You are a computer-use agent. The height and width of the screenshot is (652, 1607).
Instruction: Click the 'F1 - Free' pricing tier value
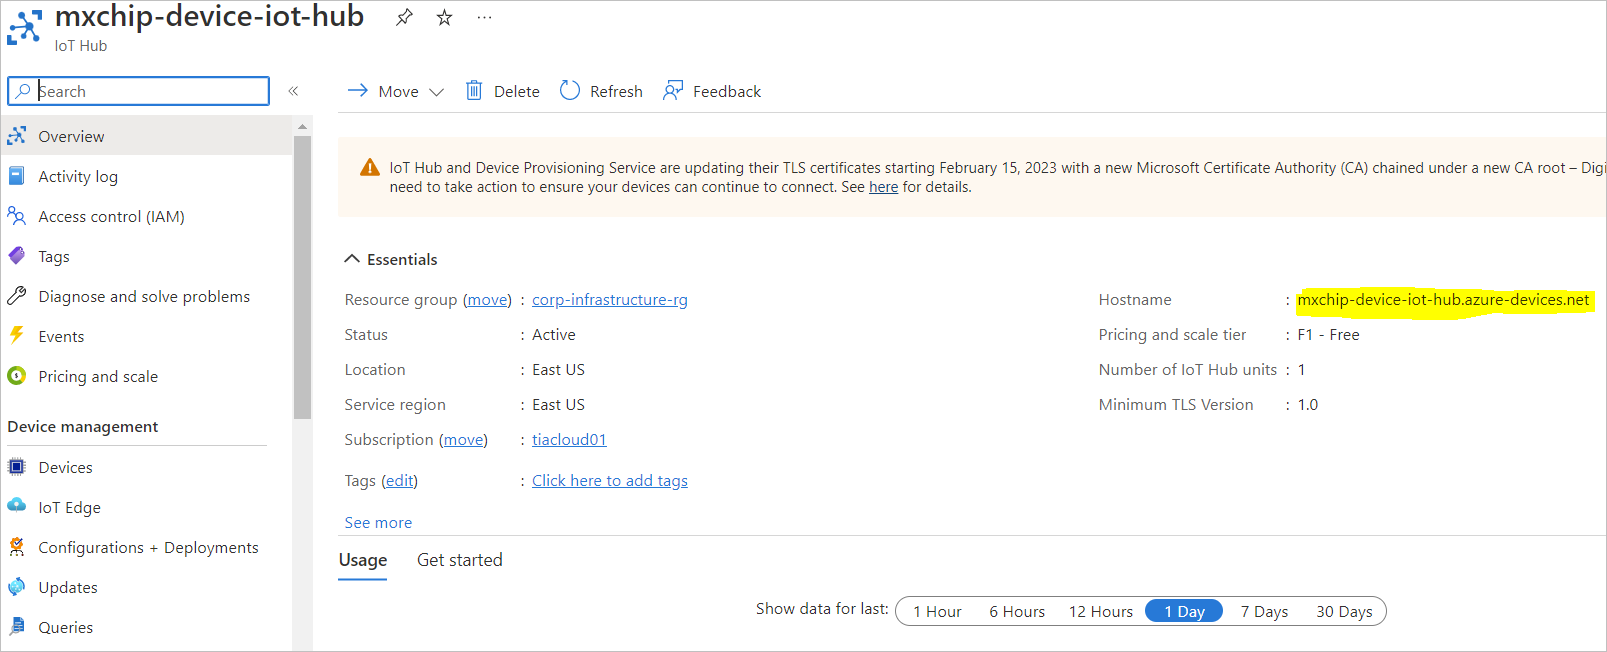click(x=1328, y=335)
